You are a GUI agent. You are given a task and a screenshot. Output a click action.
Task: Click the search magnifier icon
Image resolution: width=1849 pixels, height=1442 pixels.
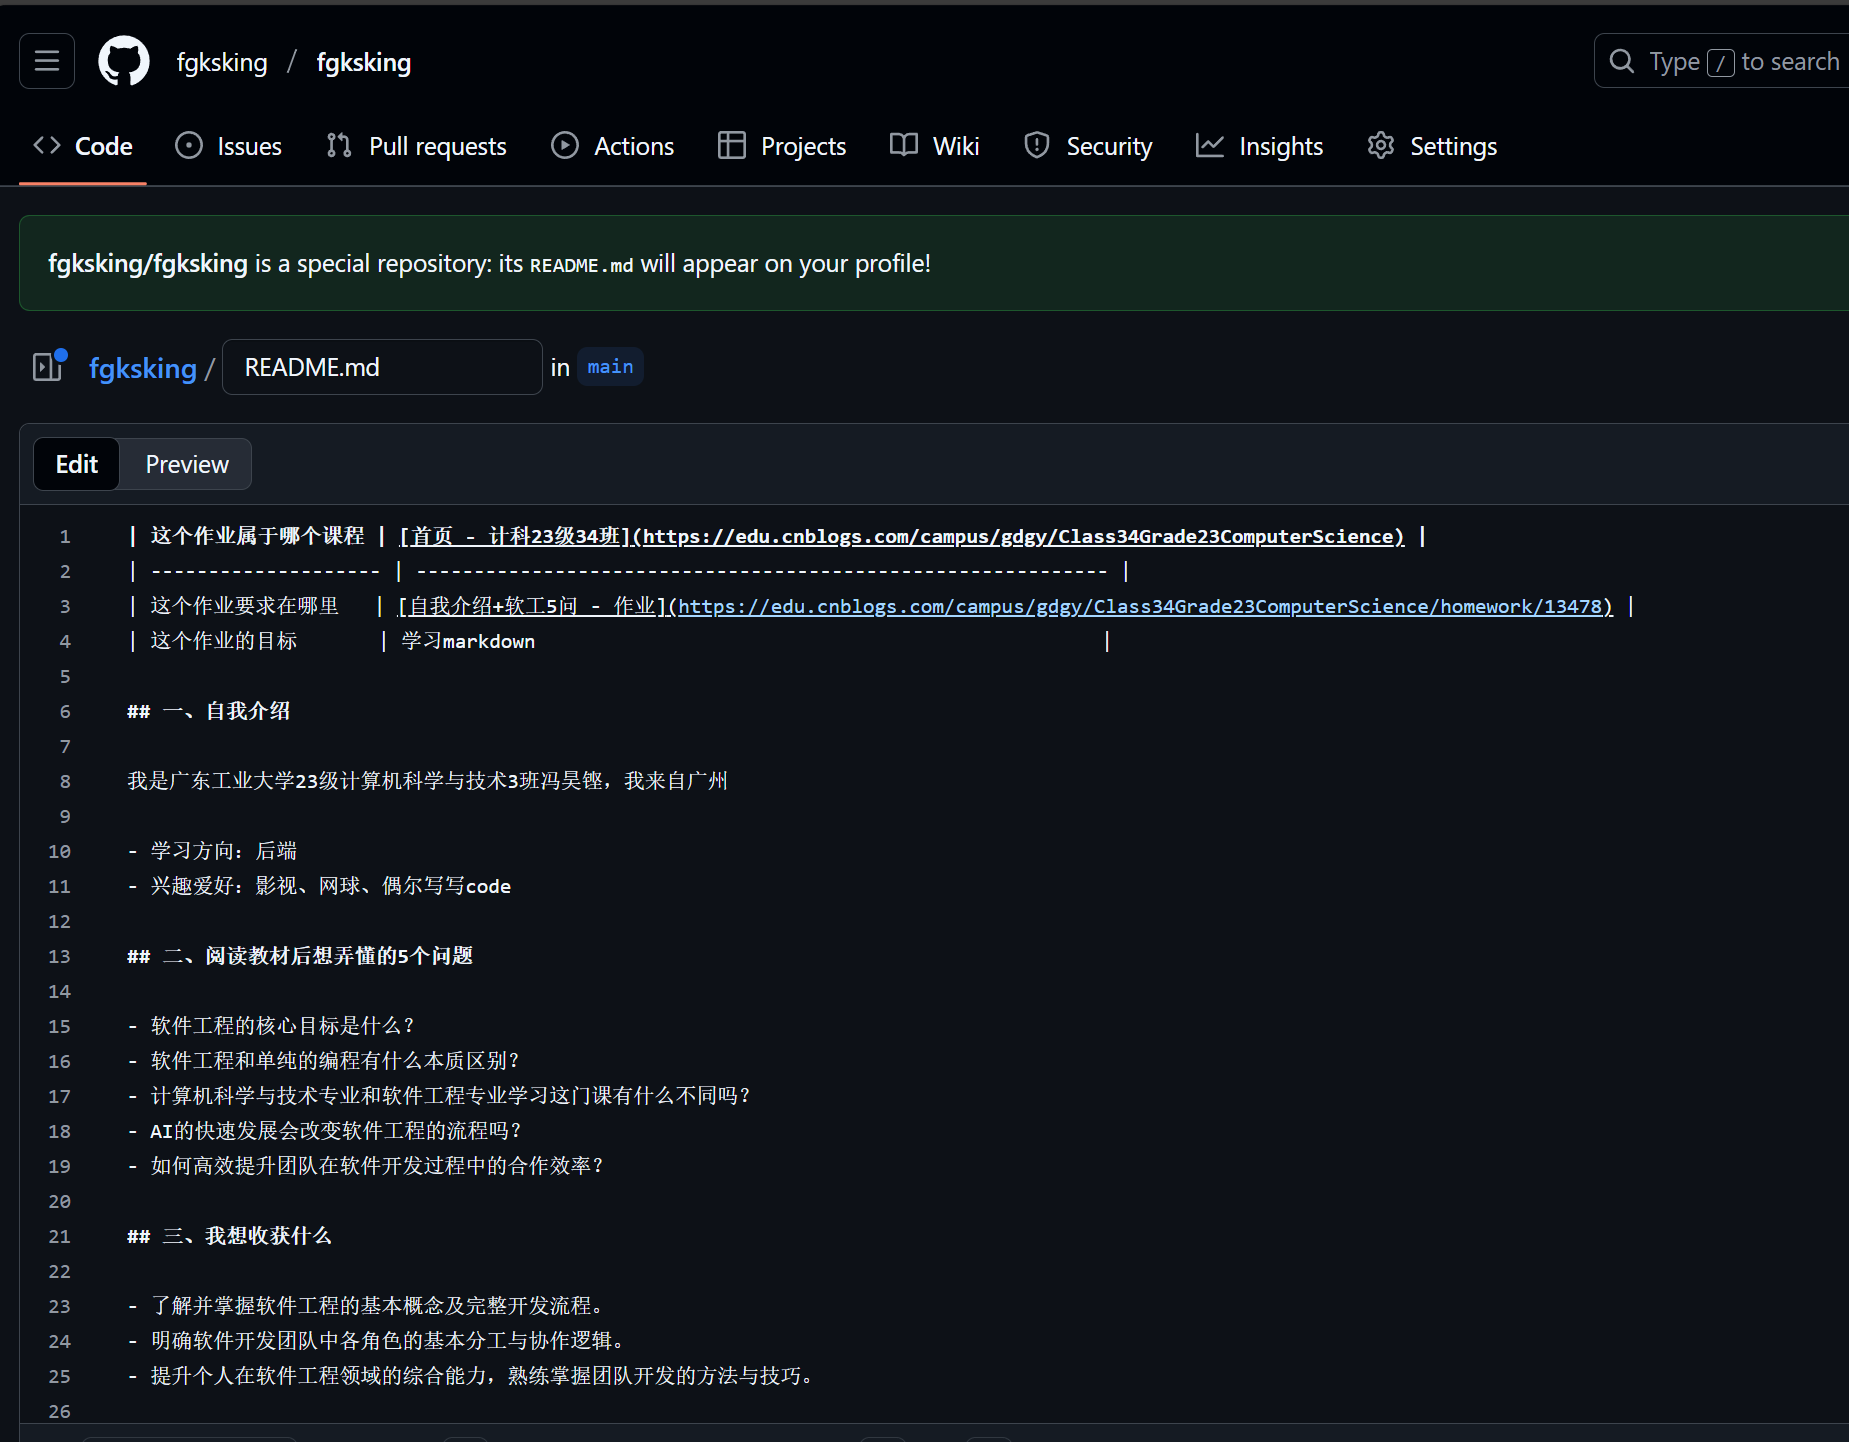coord(1621,61)
